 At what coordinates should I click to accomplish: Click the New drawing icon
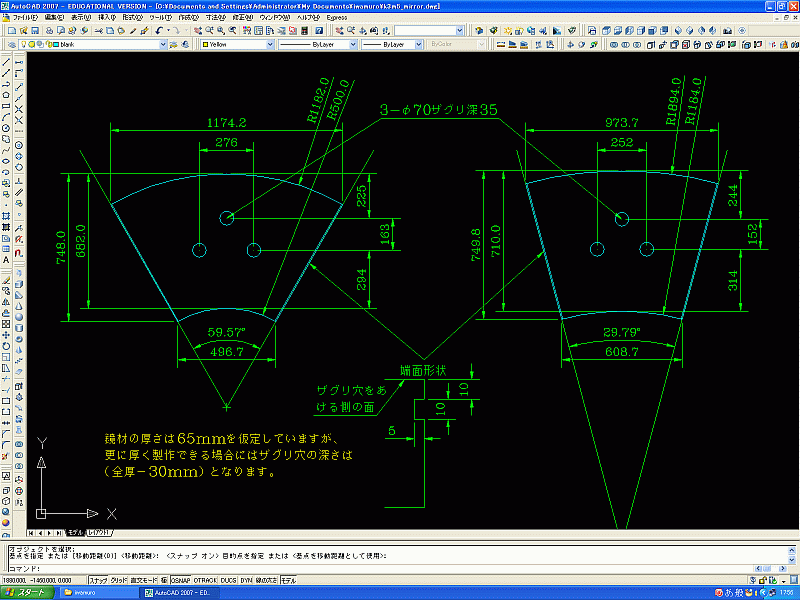[x=12, y=31]
